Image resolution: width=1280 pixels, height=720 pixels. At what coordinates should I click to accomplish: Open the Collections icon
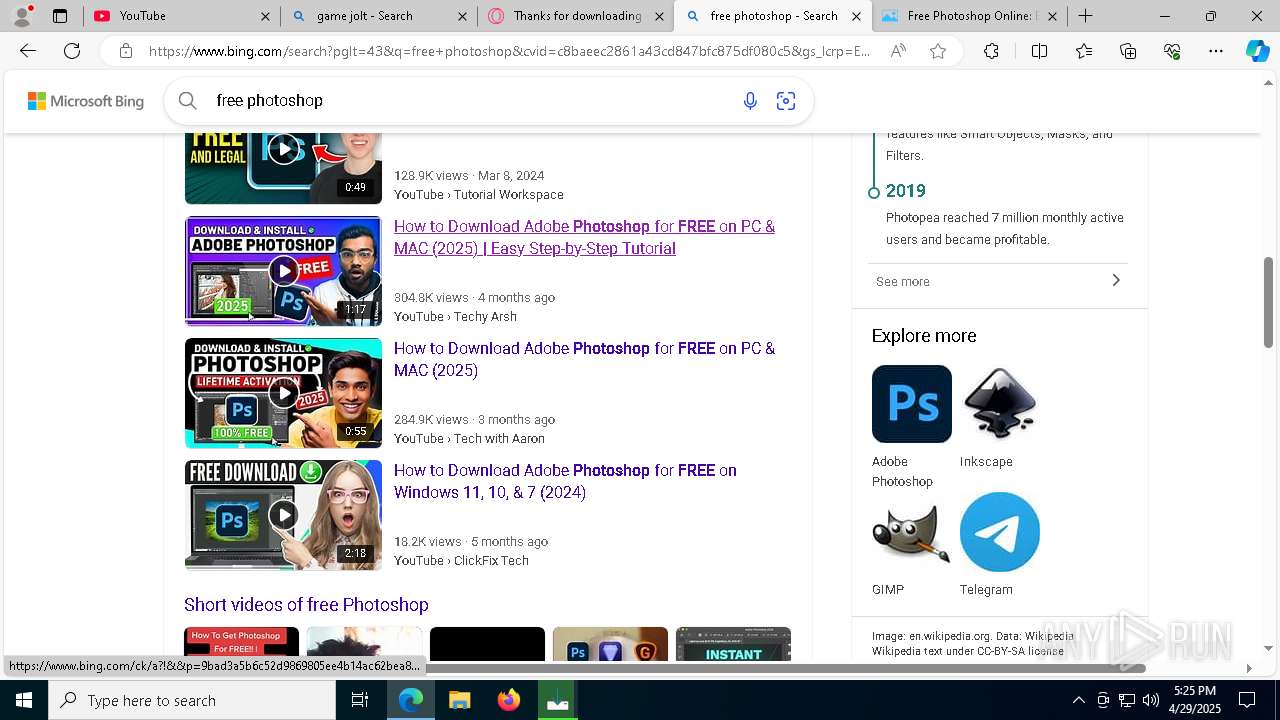[x=1128, y=51]
